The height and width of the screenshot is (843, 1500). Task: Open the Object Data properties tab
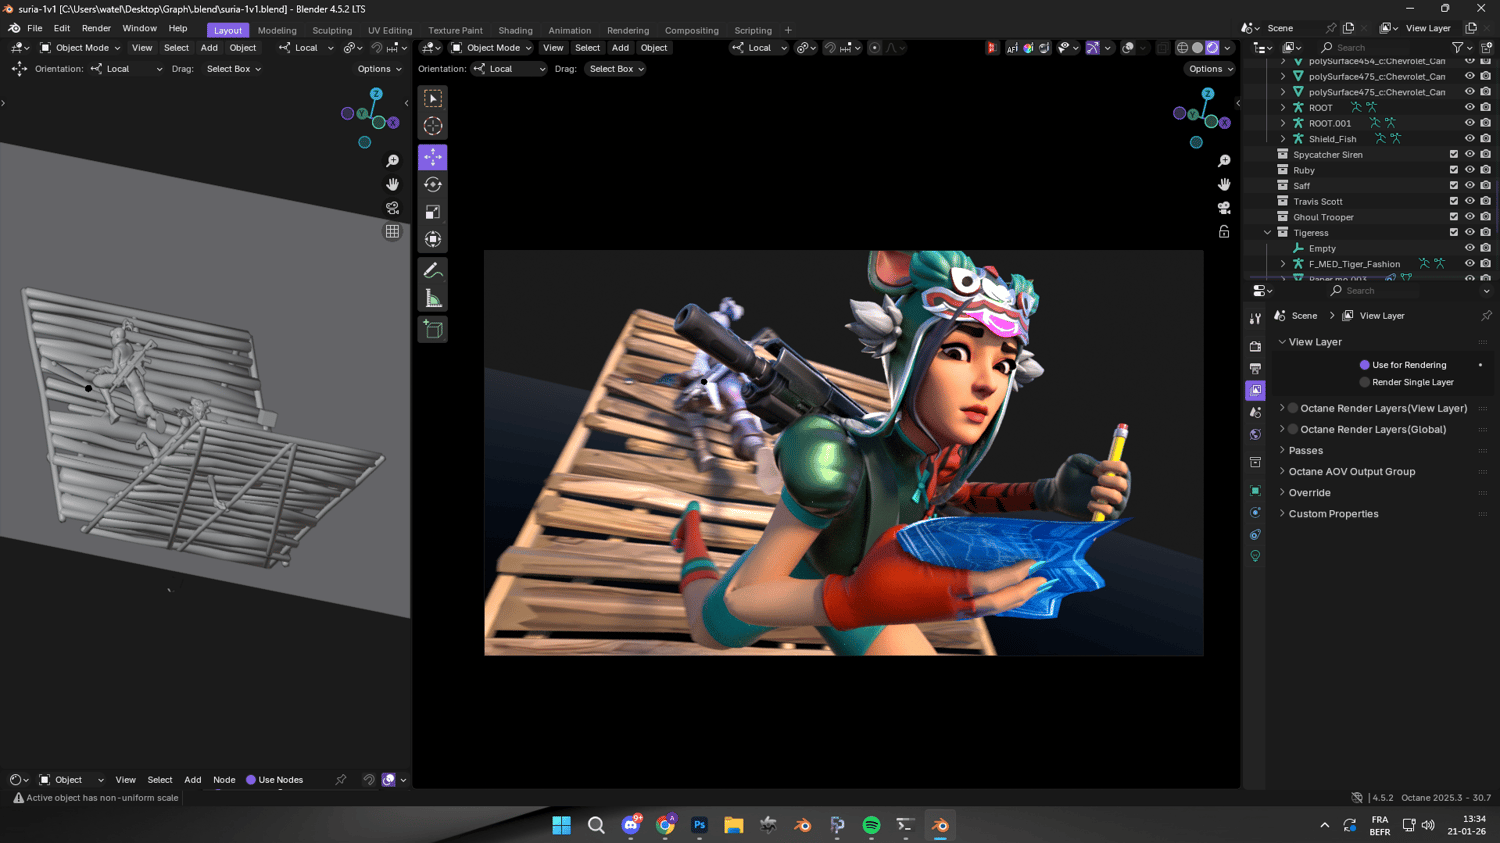[x=1255, y=556]
